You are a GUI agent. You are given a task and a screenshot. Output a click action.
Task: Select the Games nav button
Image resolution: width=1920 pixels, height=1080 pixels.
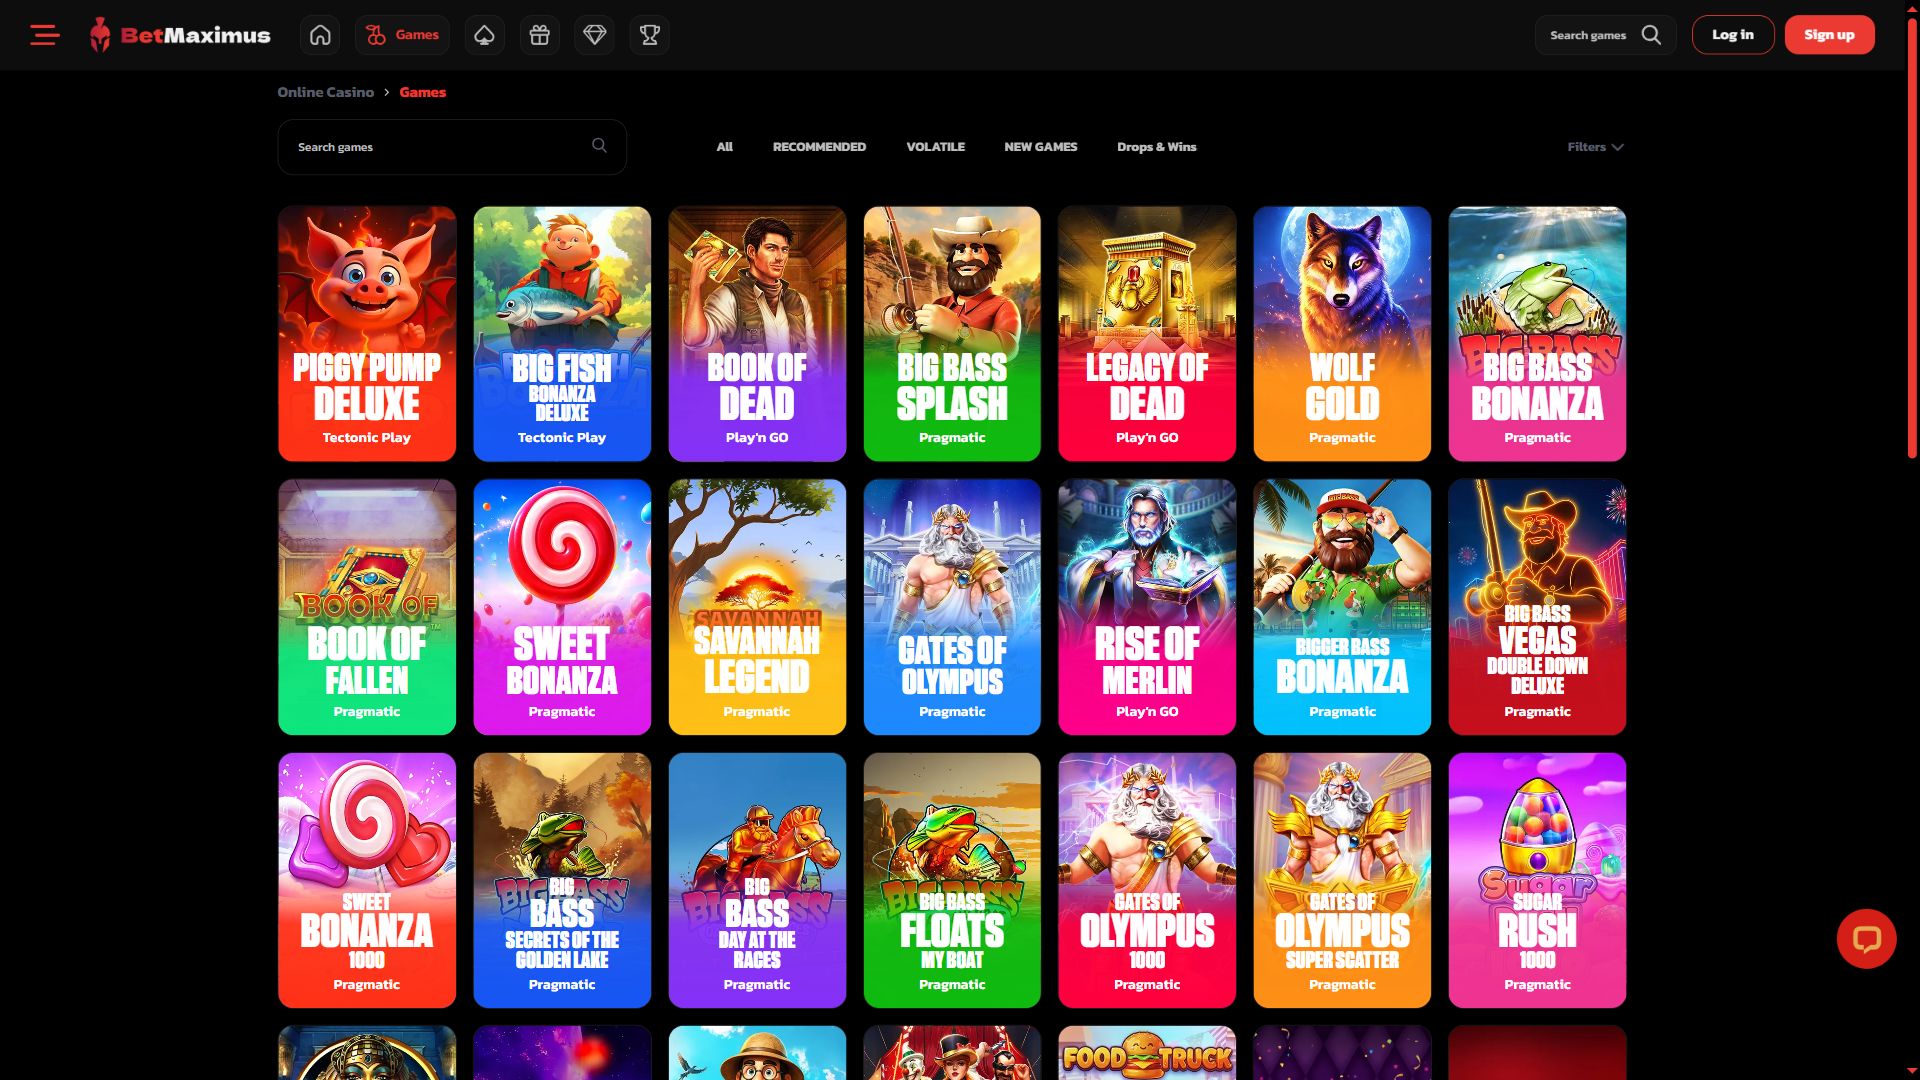(x=402, y=35)
